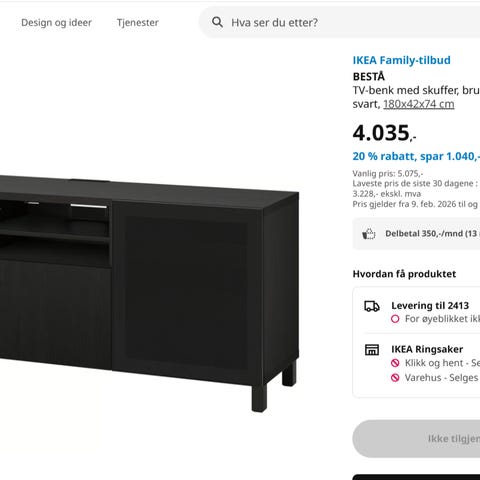Click the search magnifier icon
Image resolution: width=480 pixels, height=480 pixels.
click(x=217, y=22)
